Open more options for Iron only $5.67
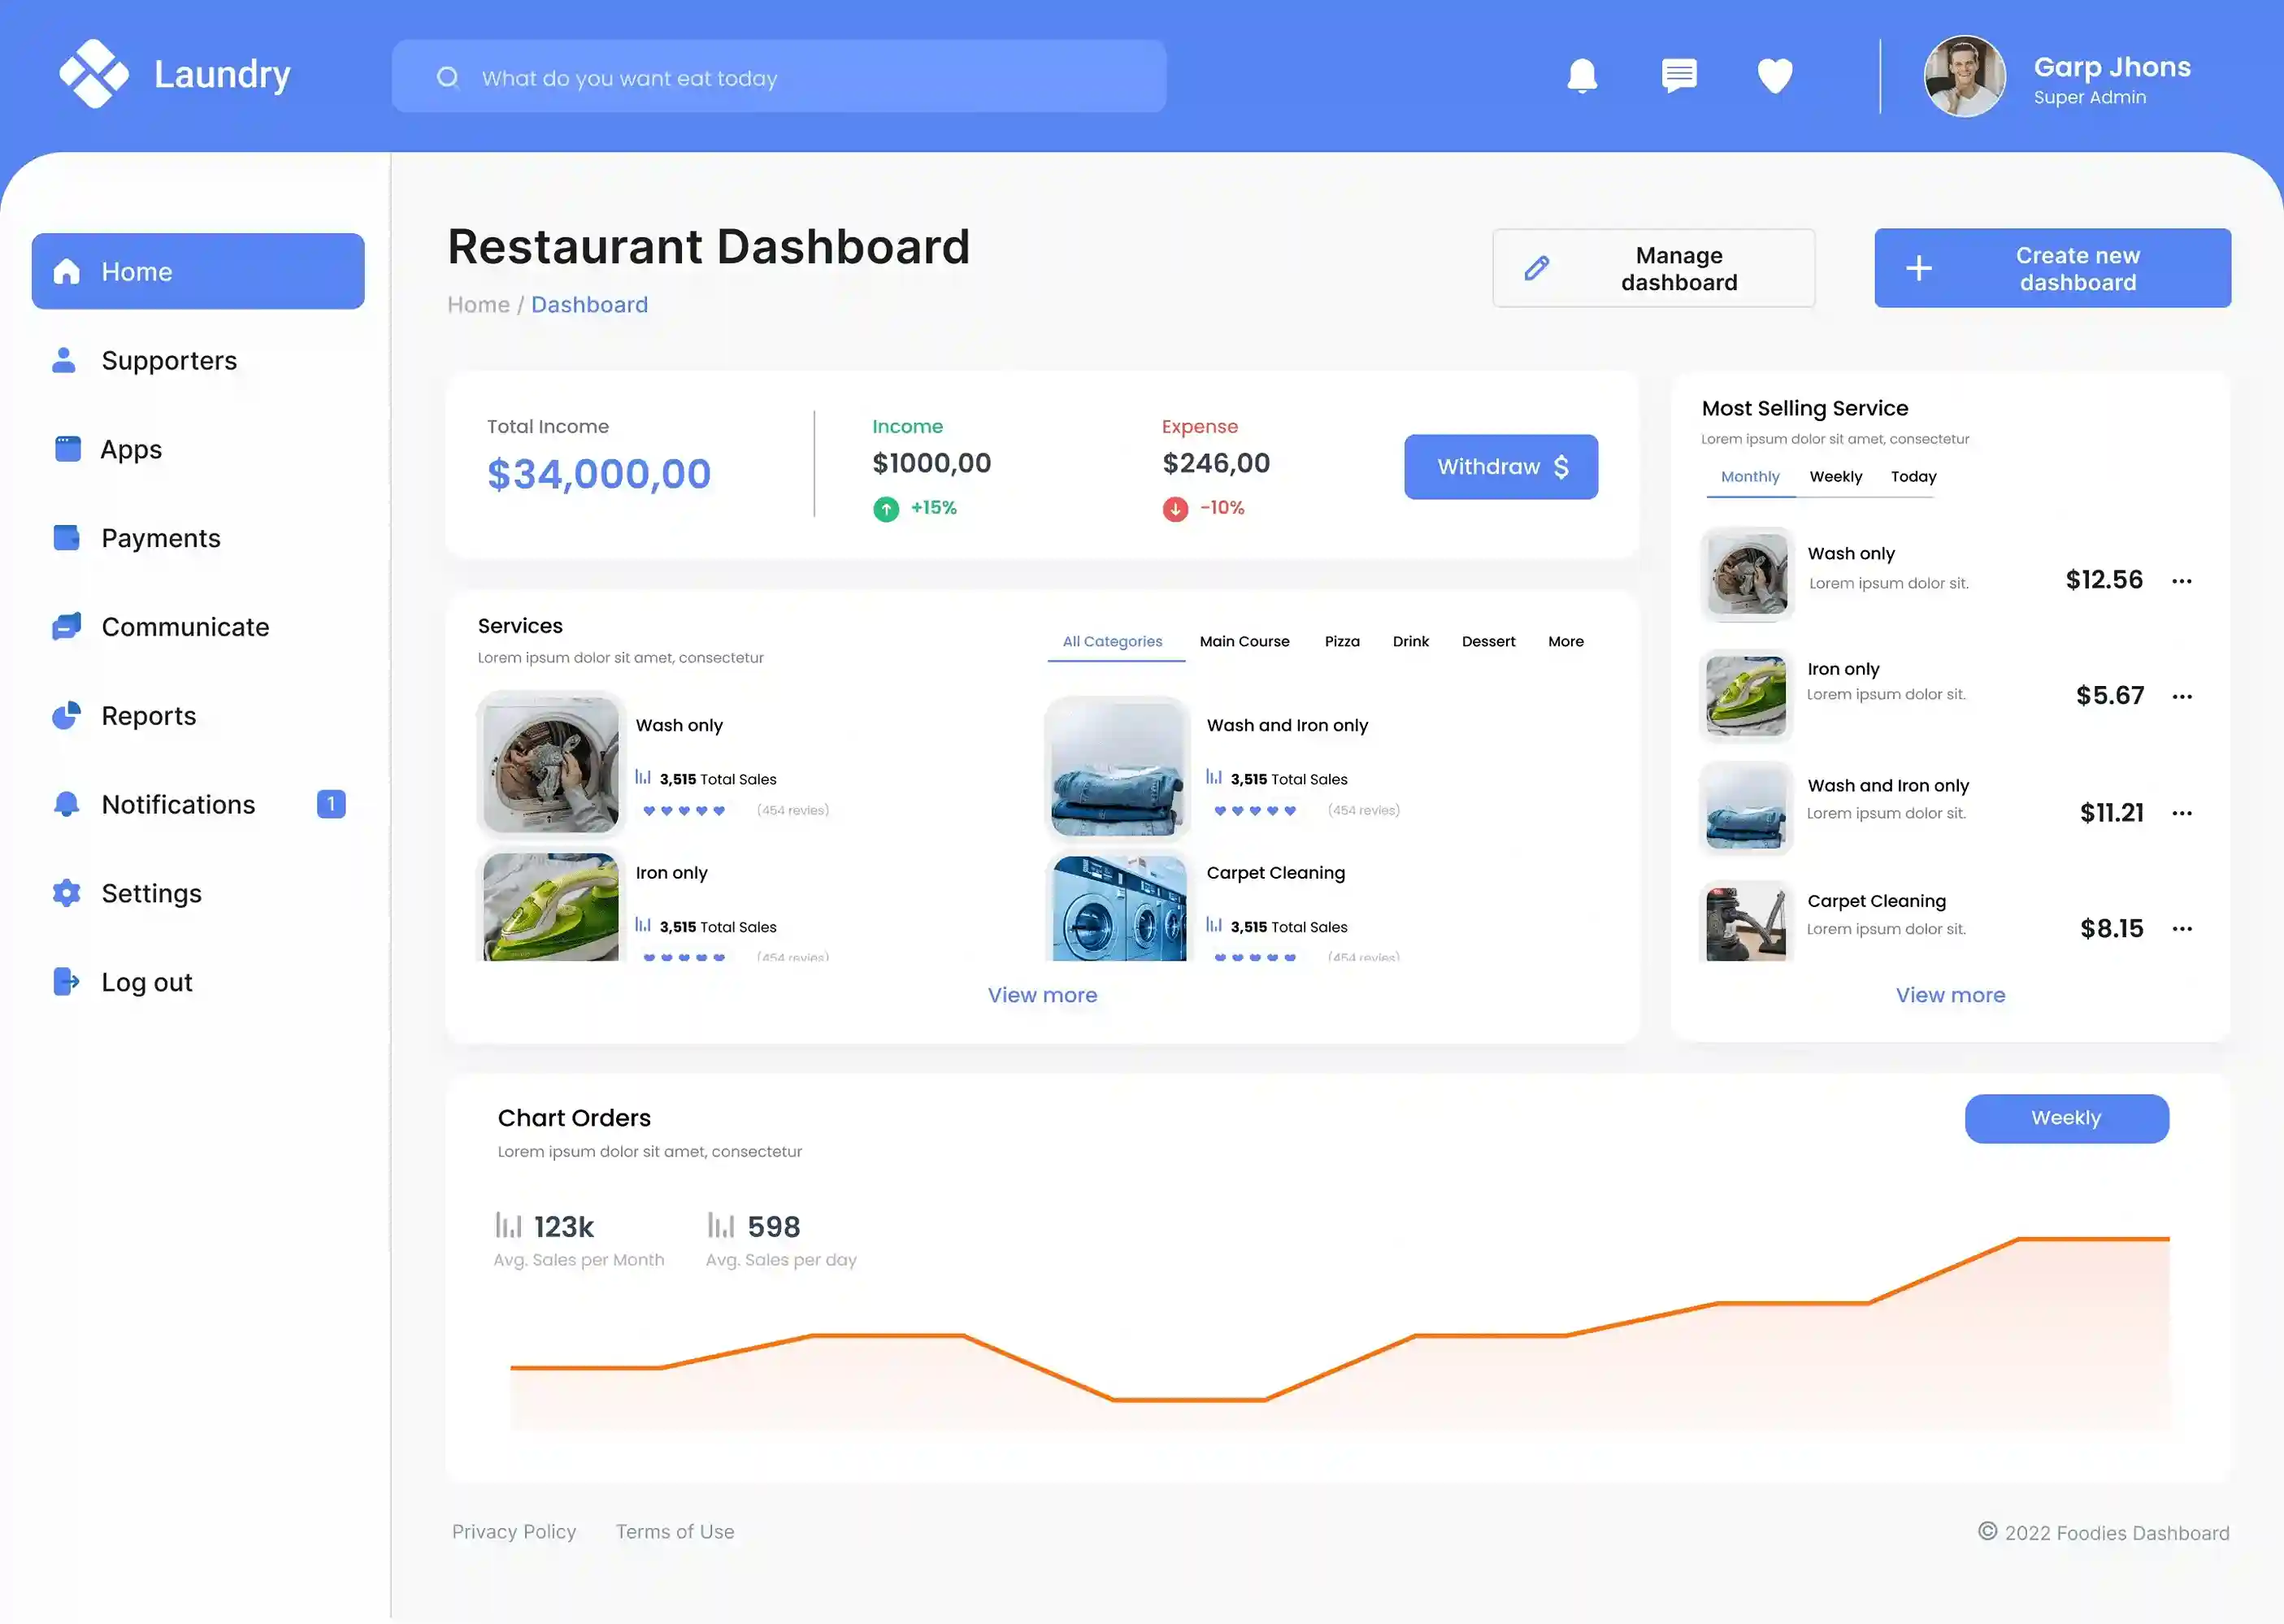 tap(2182, 697)
